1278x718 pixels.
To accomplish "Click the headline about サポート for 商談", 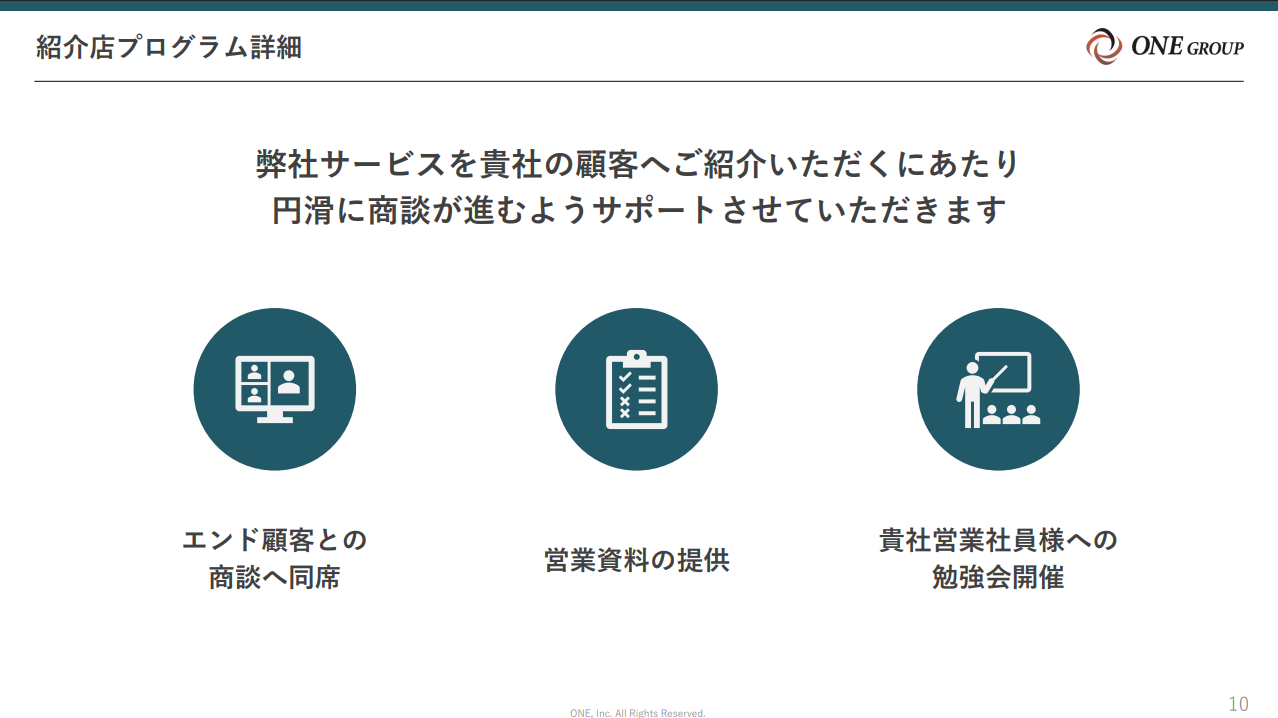I will (639, 185).
